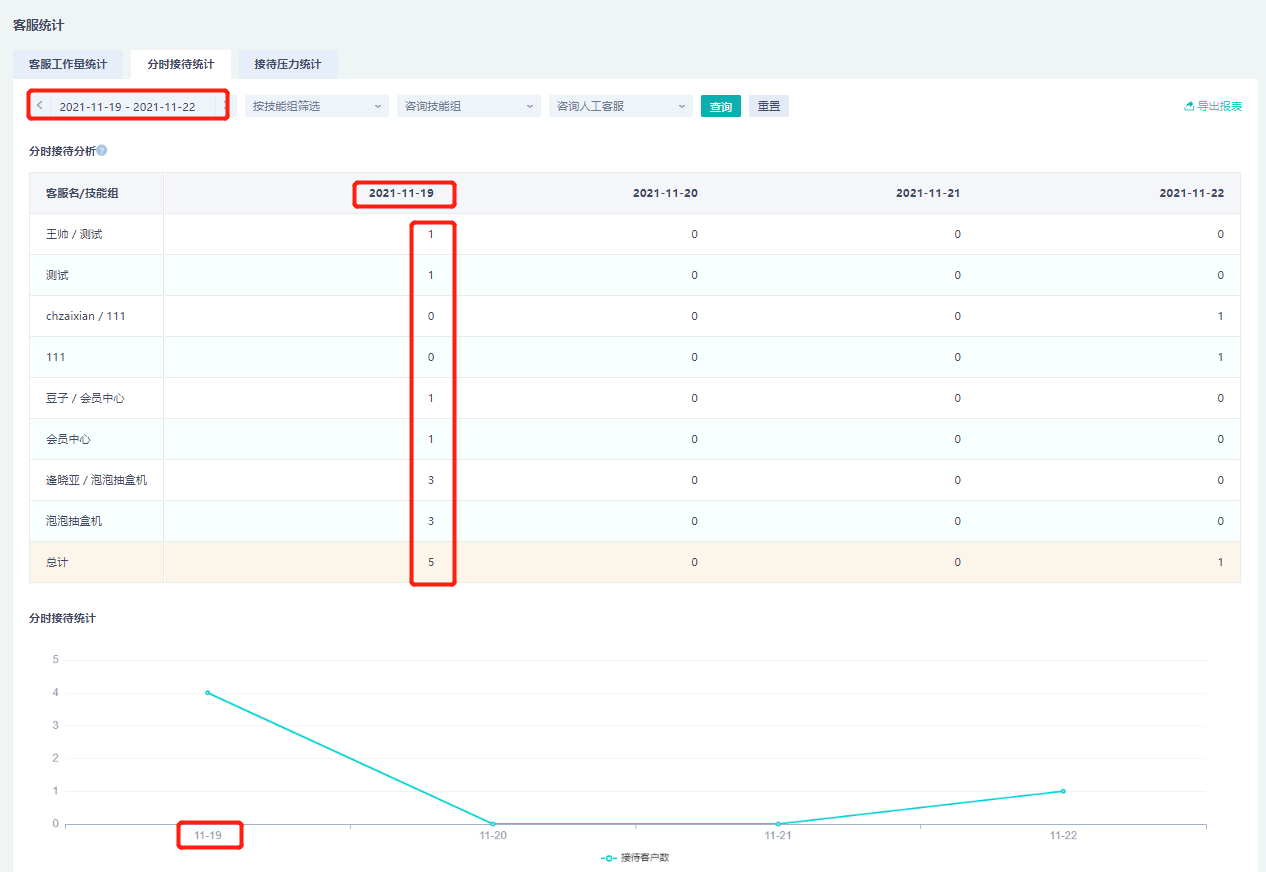Click chzaixian / 111 value under 2021-11-22
Viewport: 1266px width, 872px height.
[1221, 316]
